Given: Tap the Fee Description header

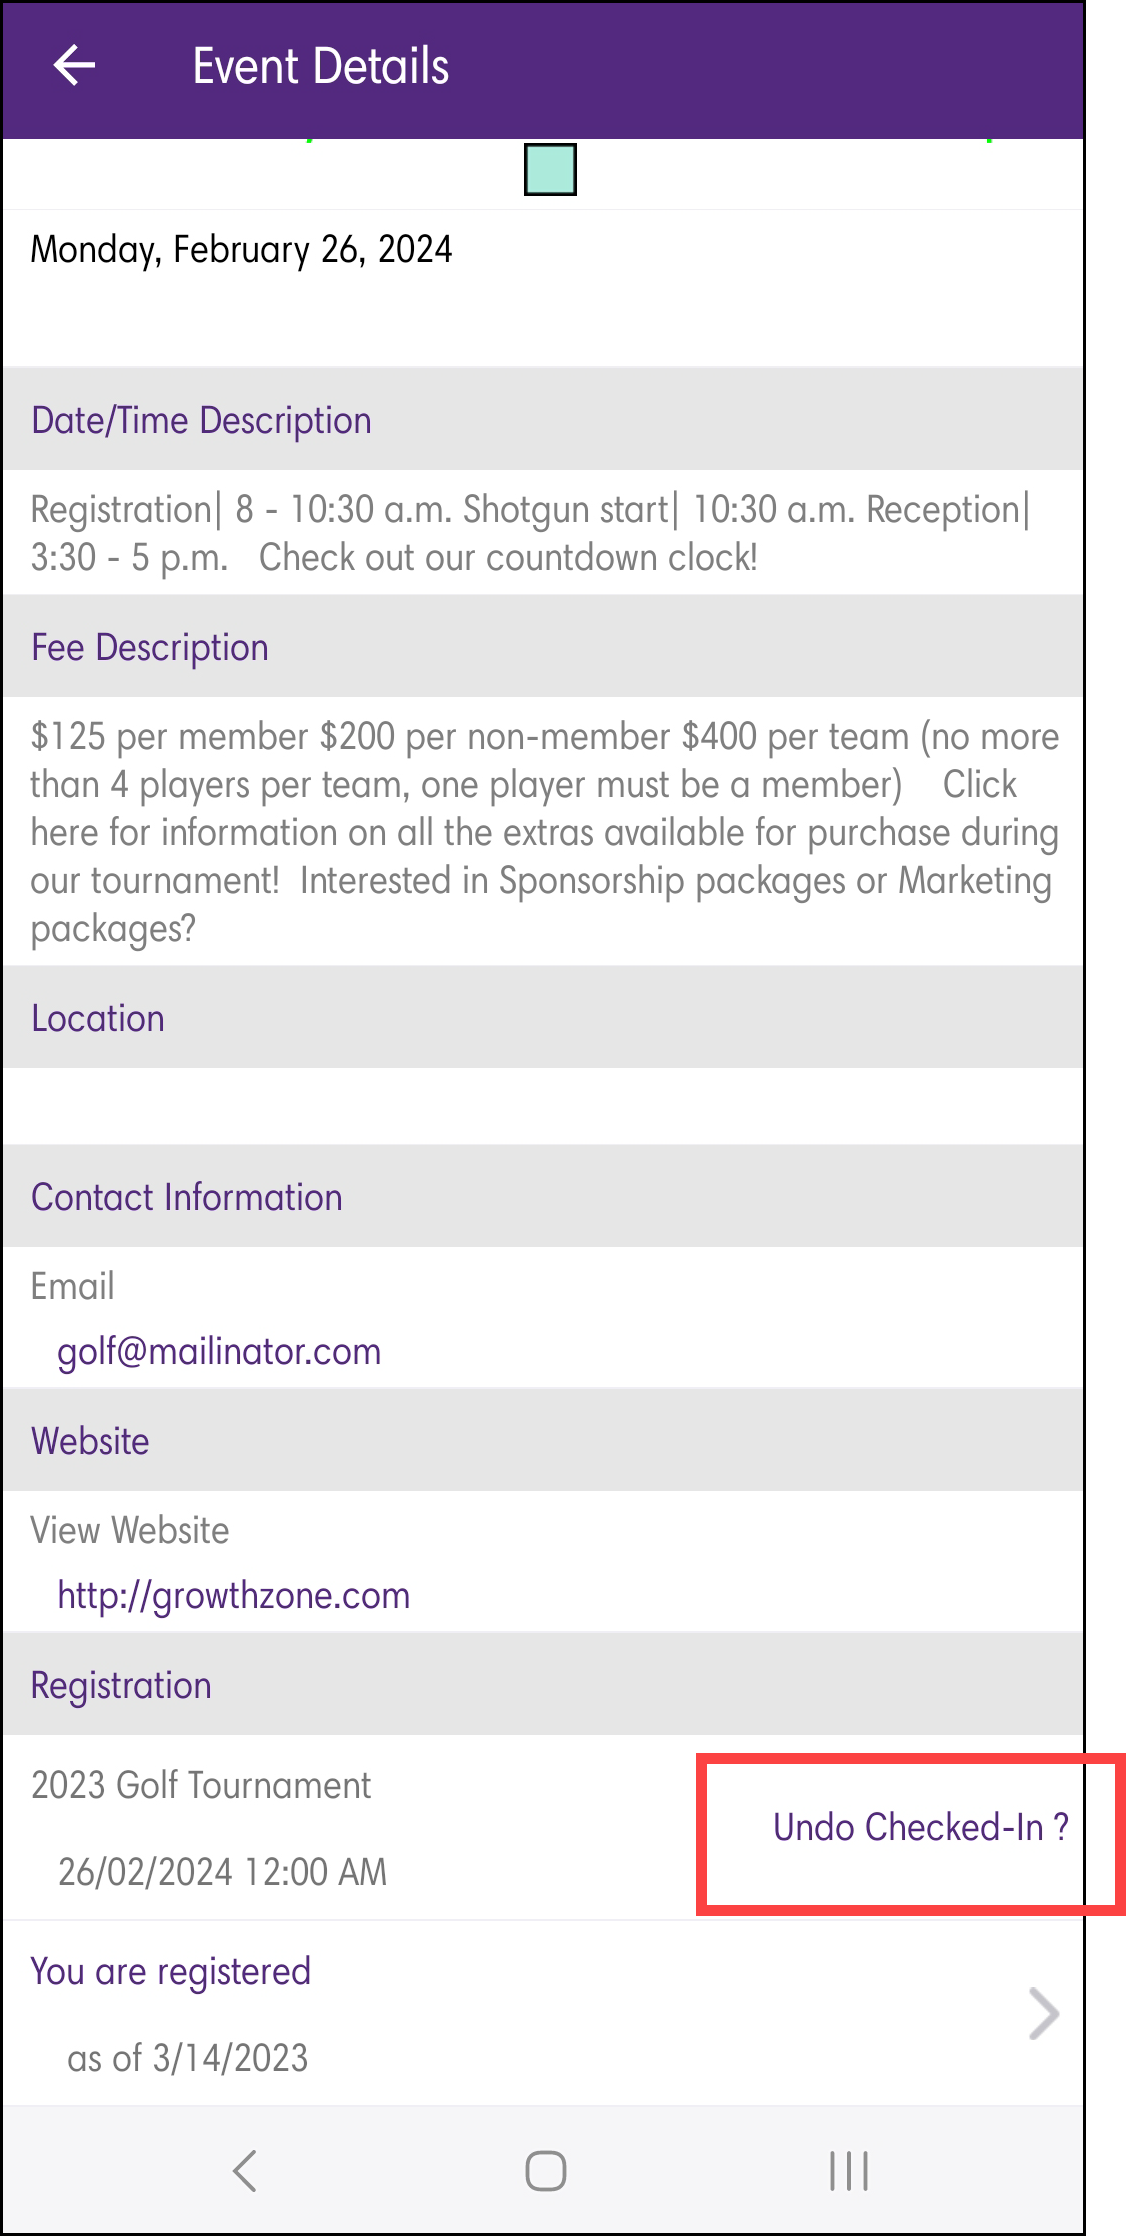Looking at the screenshot, I should coord(150,648).
